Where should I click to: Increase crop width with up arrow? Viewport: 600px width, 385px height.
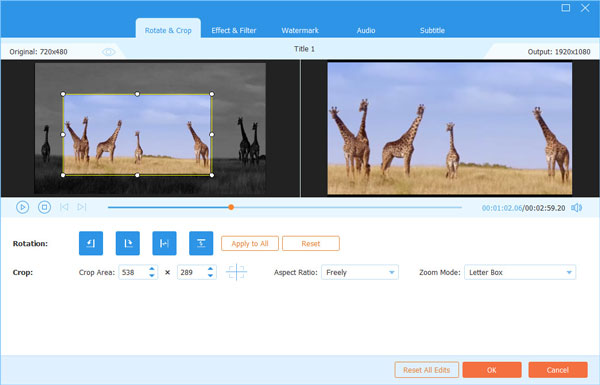click(x=152, y=269)
